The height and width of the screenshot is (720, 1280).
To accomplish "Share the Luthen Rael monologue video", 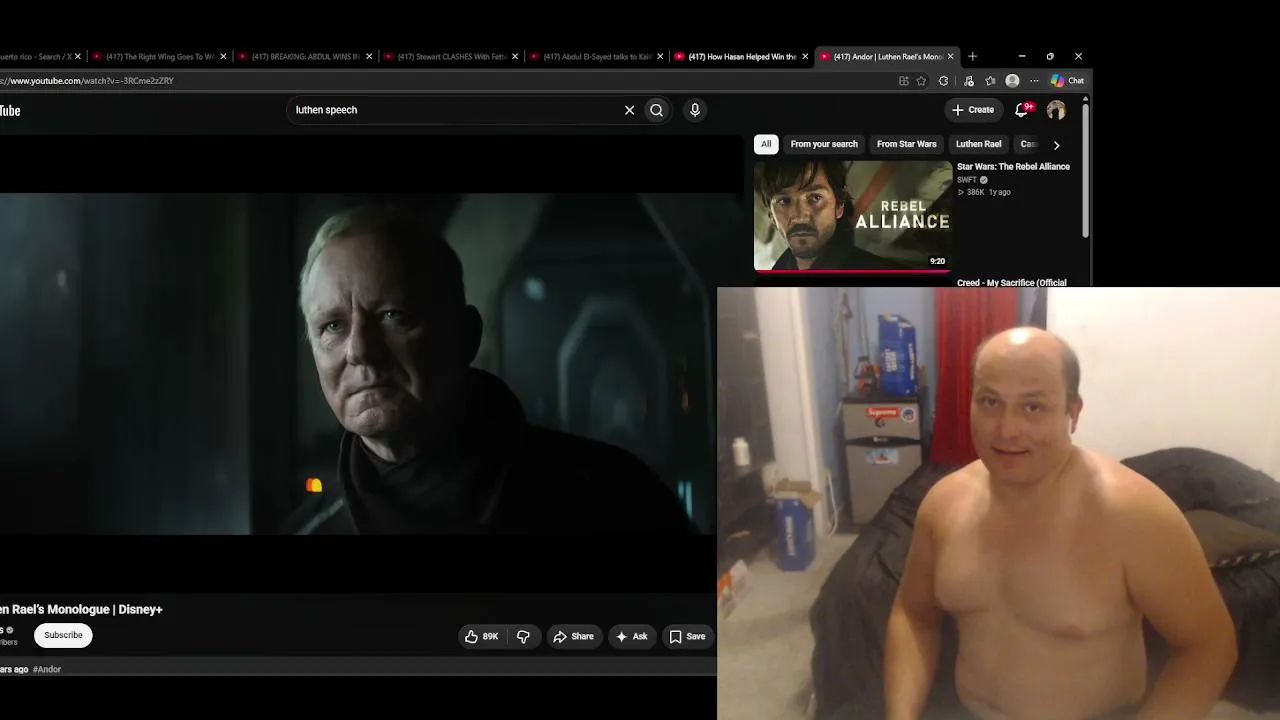I will tap(574, 636).
